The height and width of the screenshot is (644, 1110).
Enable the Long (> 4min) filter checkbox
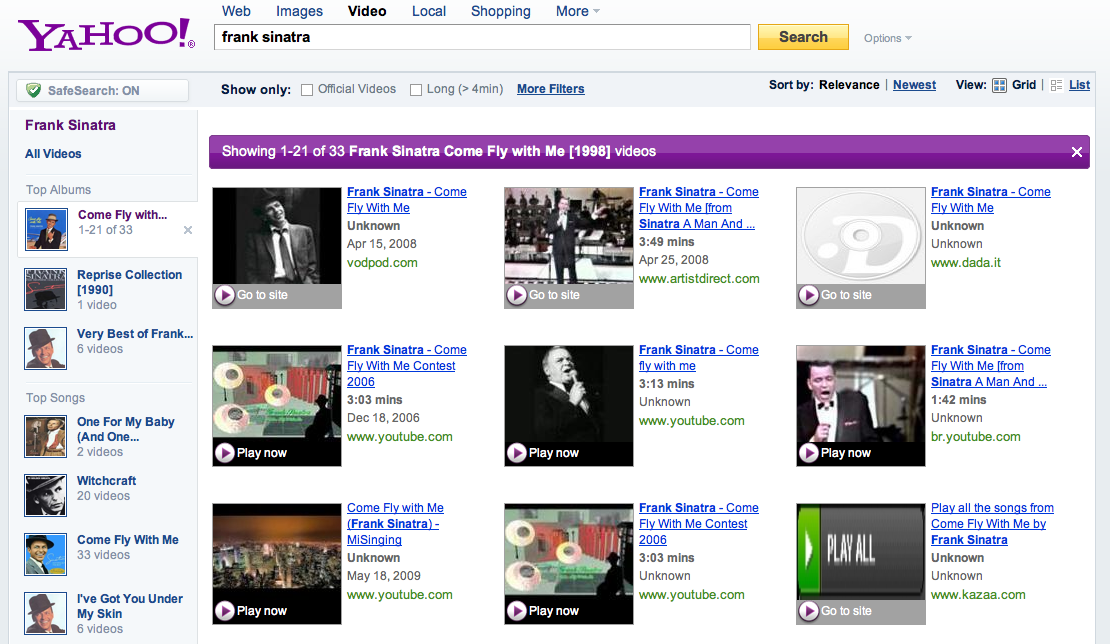(x=416, y=90)
